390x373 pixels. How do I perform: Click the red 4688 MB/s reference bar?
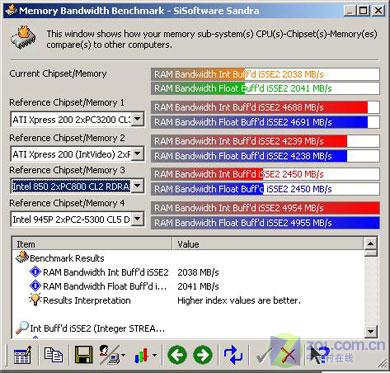click(265, 107)
